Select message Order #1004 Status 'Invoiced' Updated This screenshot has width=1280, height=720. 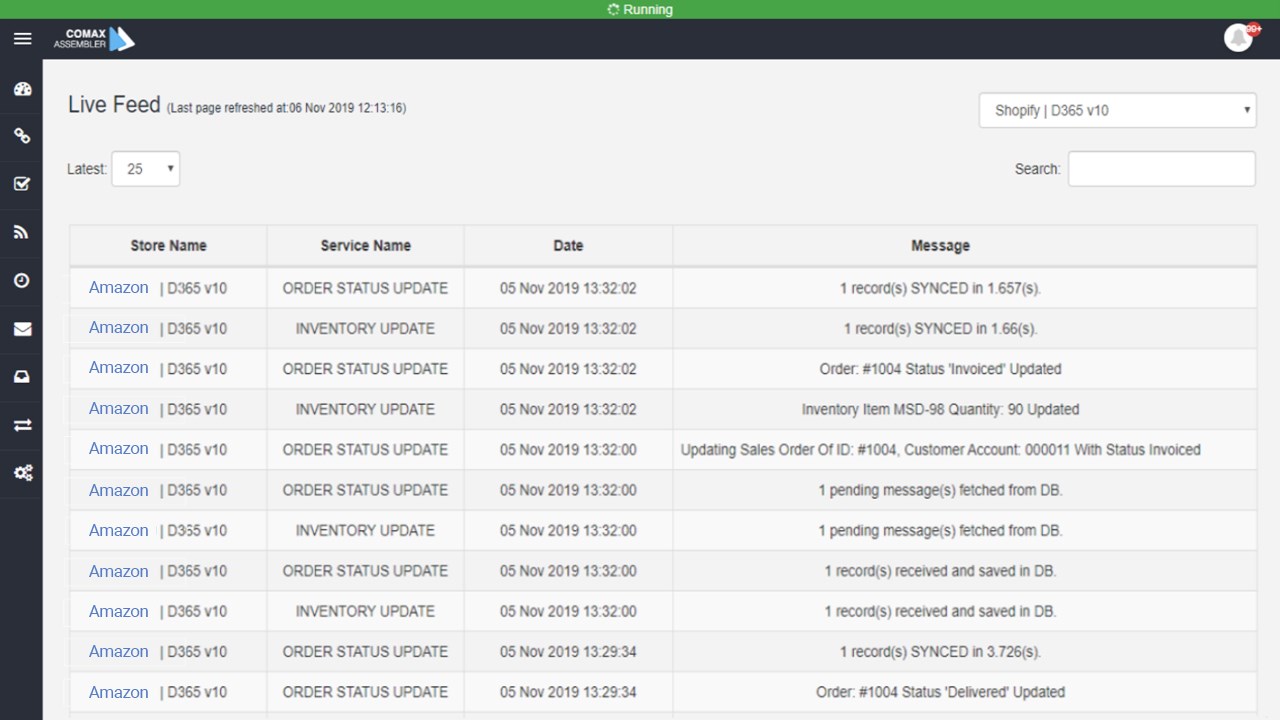pos(940,369)
